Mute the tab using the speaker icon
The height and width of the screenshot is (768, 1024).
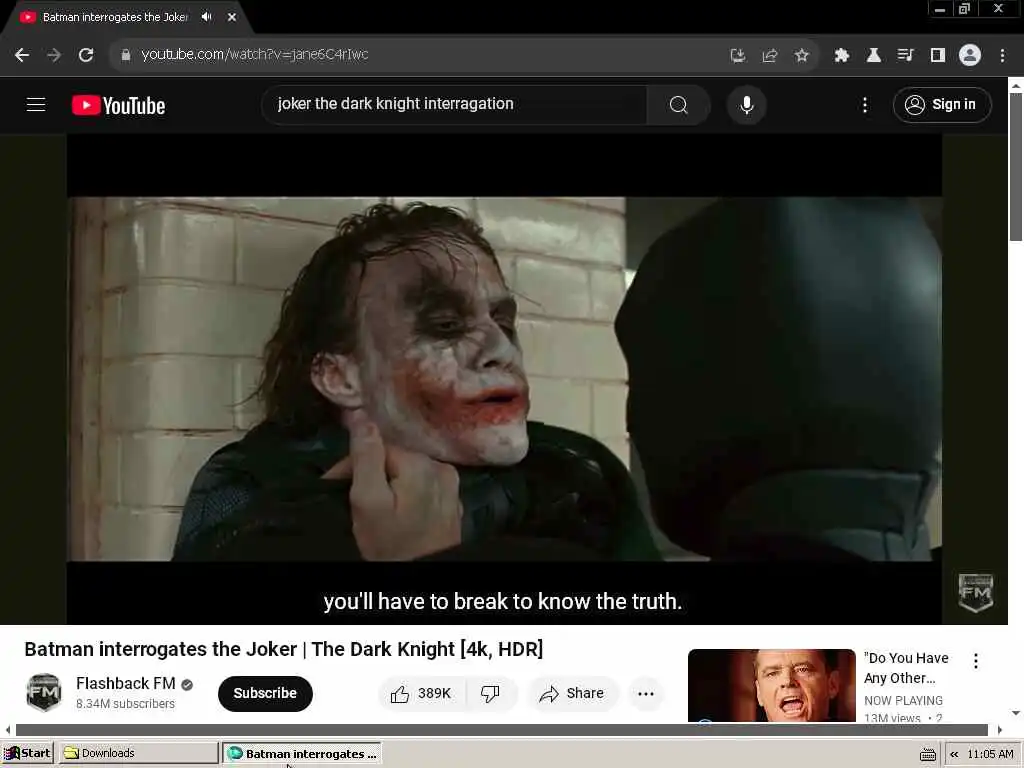[206, 17]
